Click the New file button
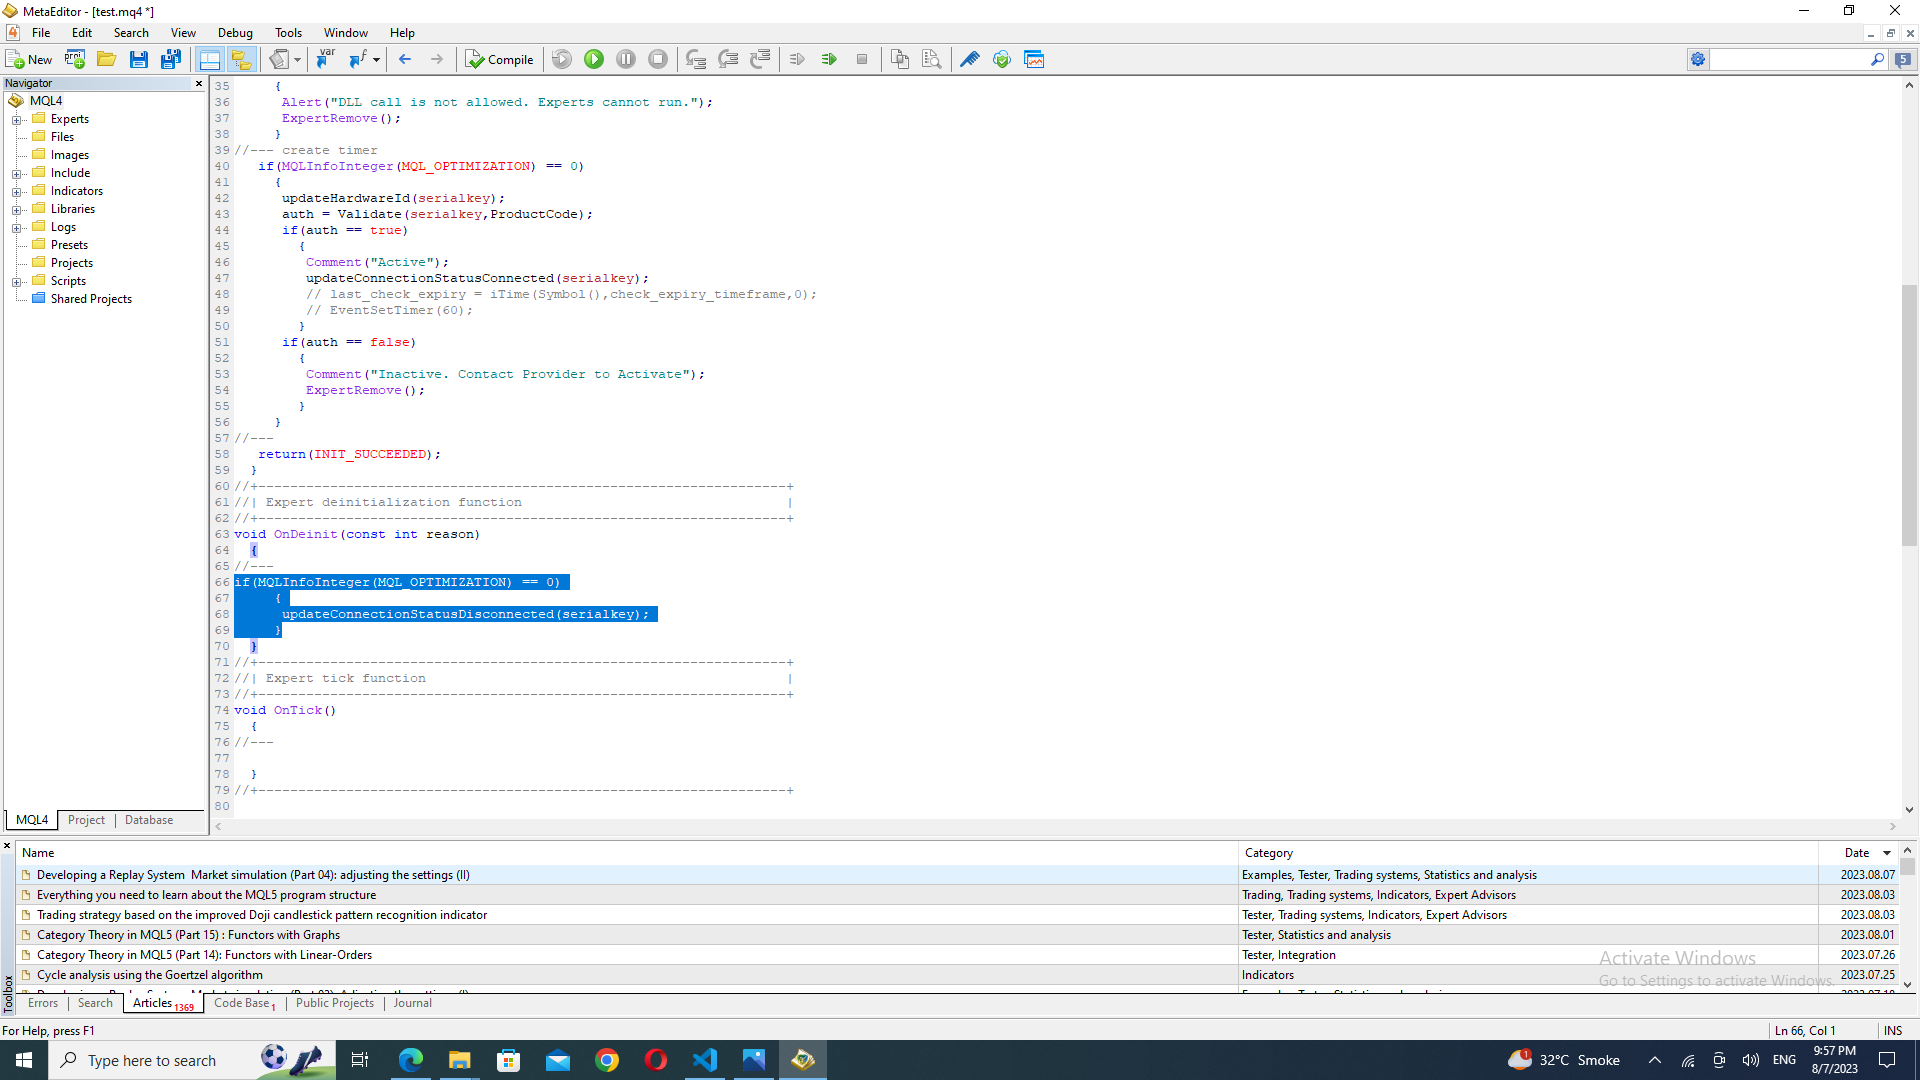This screenshot has width=1920, height=1080. [x=29, y=60]
